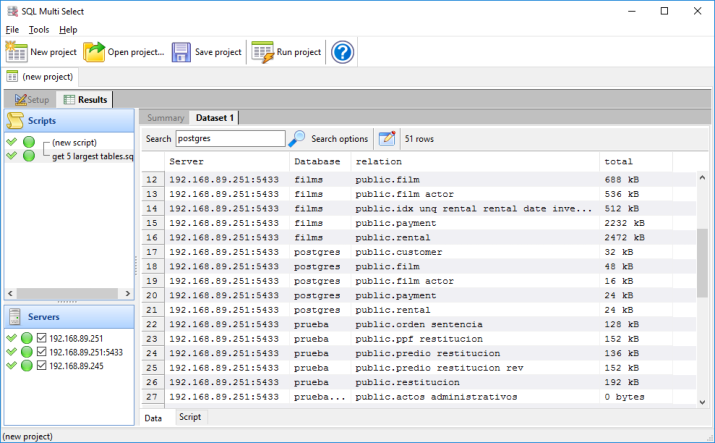715x443 pixels.
Task: Switch to the Summary tab
Action: click(165, 118)
